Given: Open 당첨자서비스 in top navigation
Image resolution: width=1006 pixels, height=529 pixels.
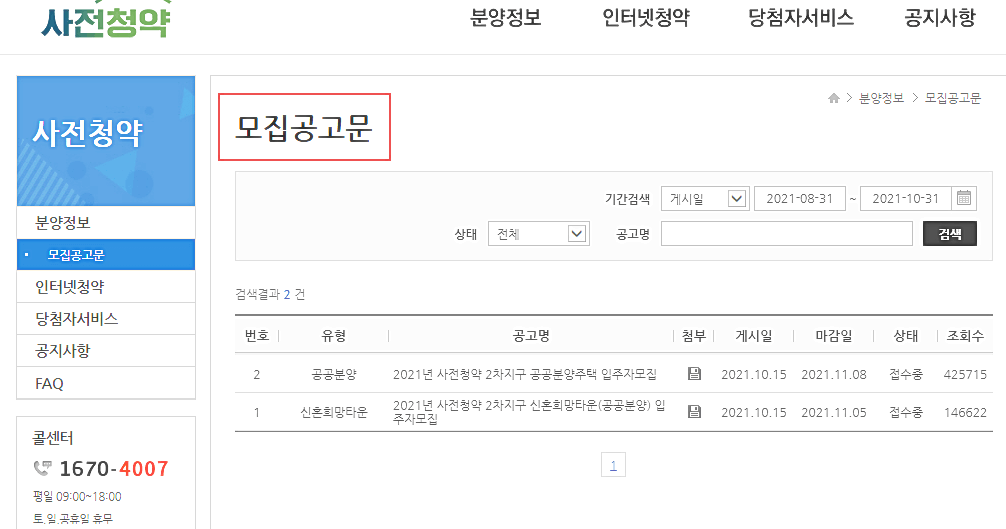Looking at the screenshot, I should pos(801,17).
